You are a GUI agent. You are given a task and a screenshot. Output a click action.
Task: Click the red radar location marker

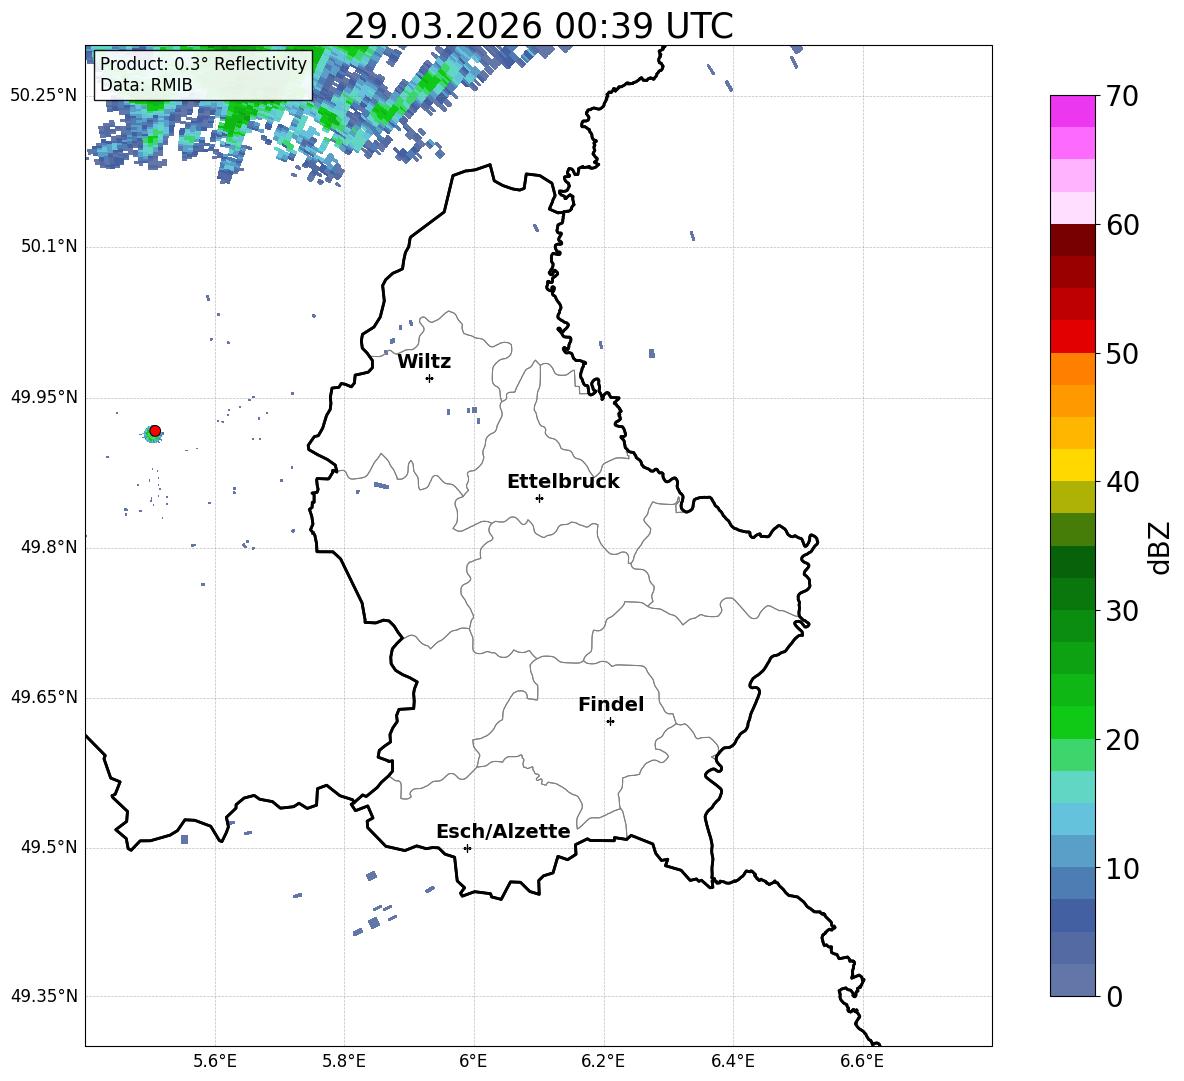coord(155,431)
